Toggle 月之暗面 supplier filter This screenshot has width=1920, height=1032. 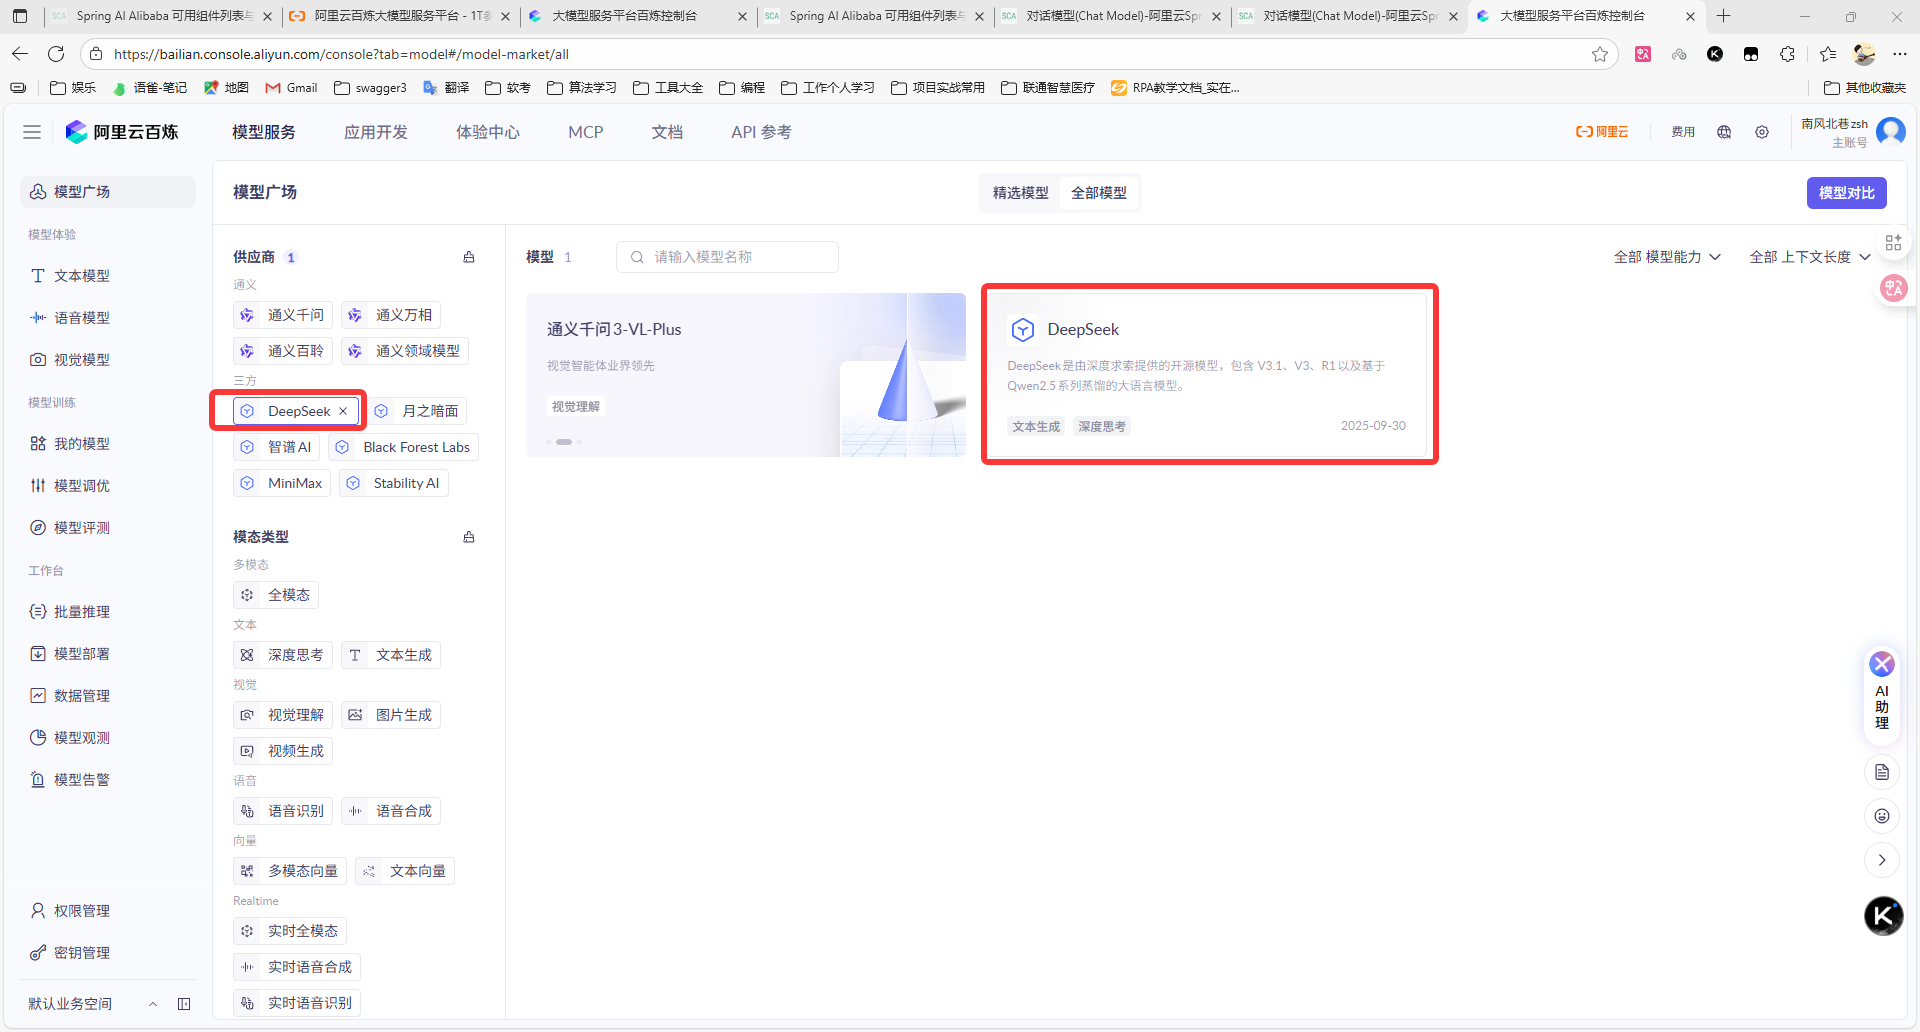417,411
